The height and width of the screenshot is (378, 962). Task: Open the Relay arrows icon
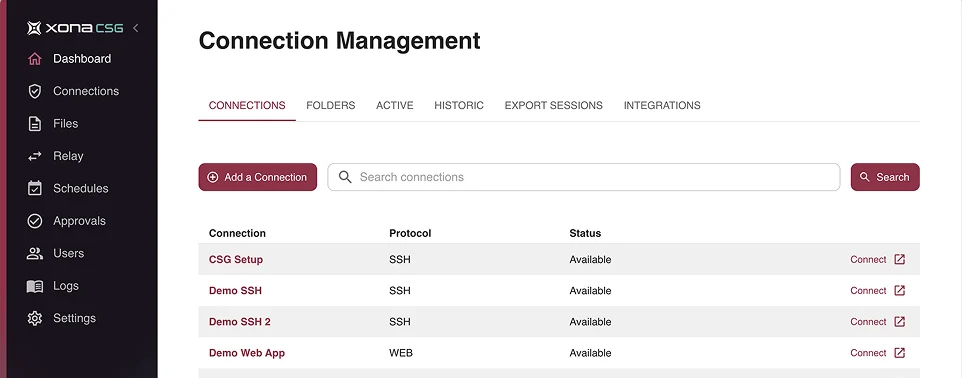point(35,156)
